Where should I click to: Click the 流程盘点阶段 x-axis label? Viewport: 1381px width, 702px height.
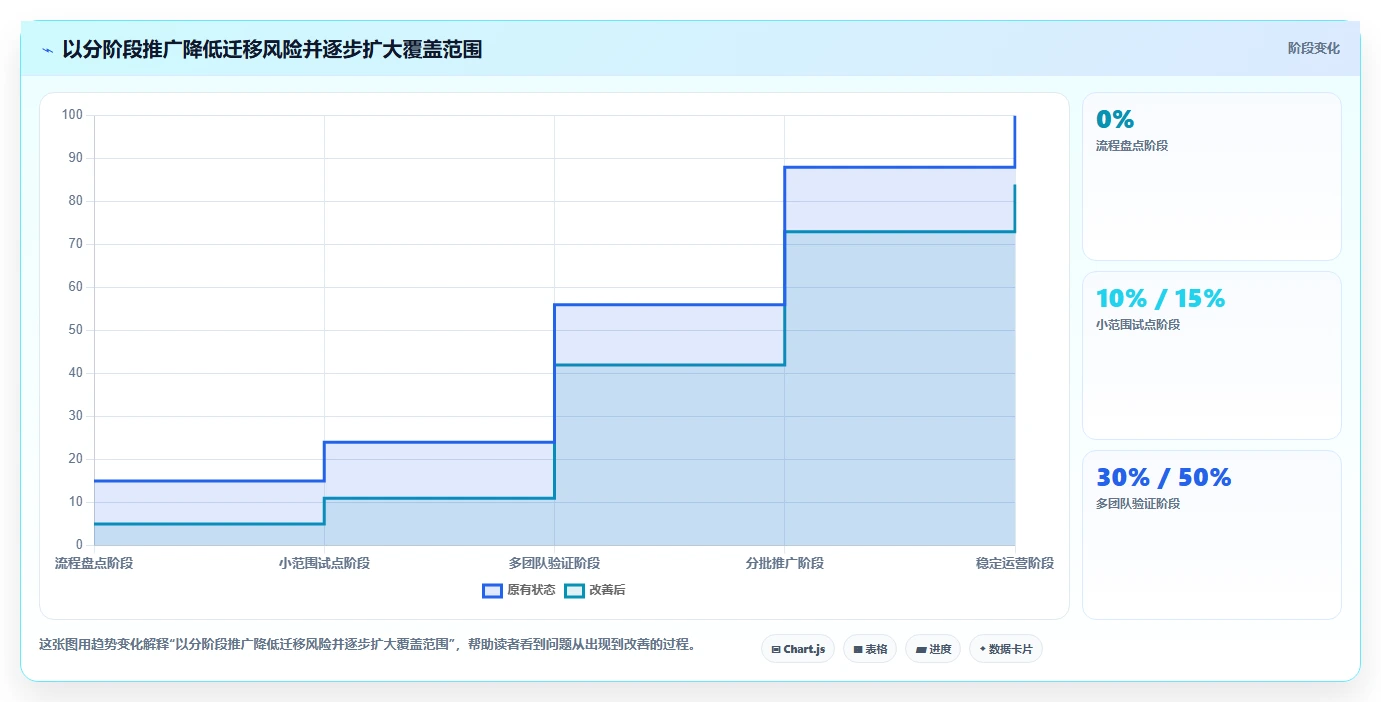tap(94, 563)
